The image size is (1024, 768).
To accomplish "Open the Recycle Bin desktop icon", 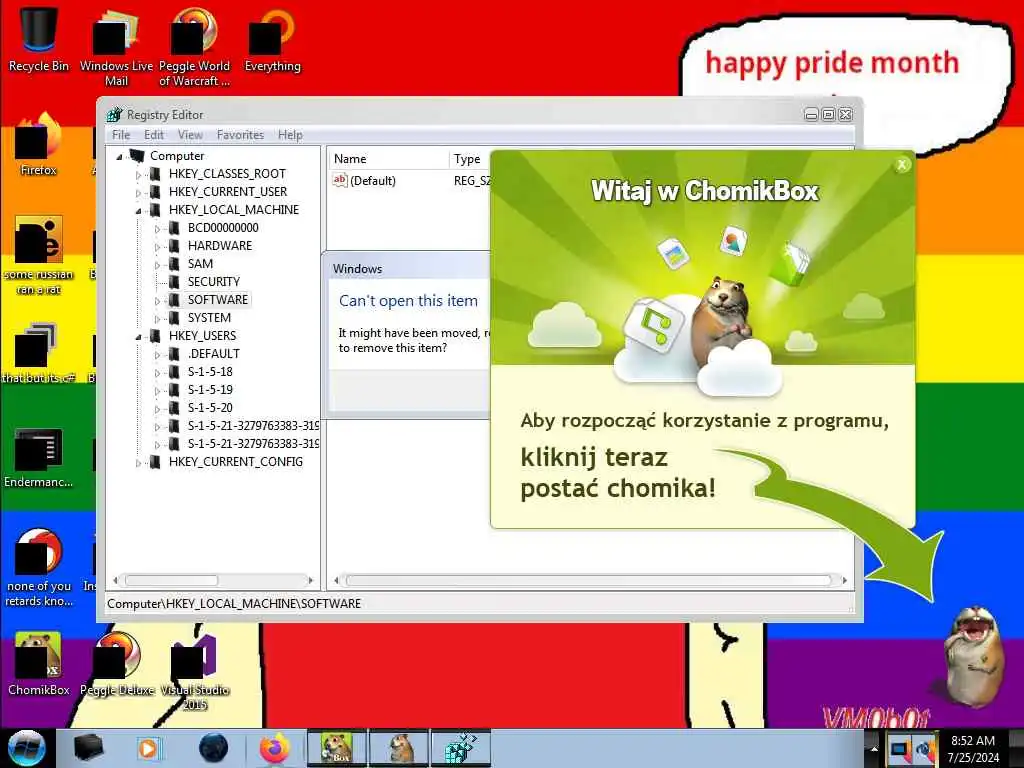I will (x=38, y=39).
